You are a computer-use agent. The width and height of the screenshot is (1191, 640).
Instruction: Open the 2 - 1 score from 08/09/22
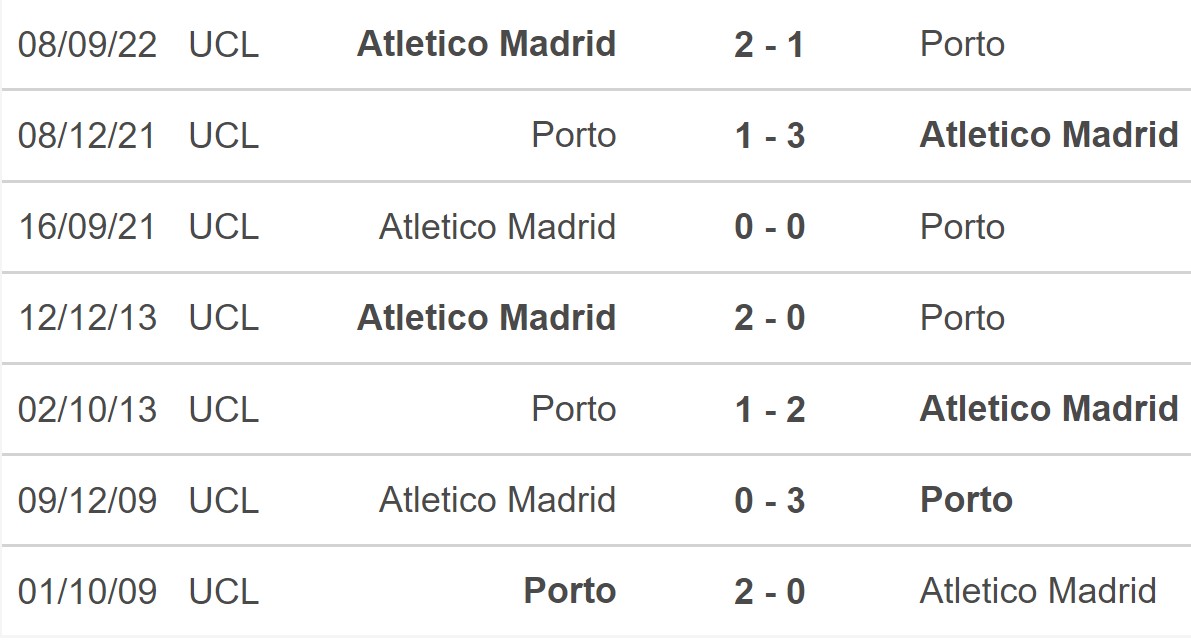tap(769, 45)
